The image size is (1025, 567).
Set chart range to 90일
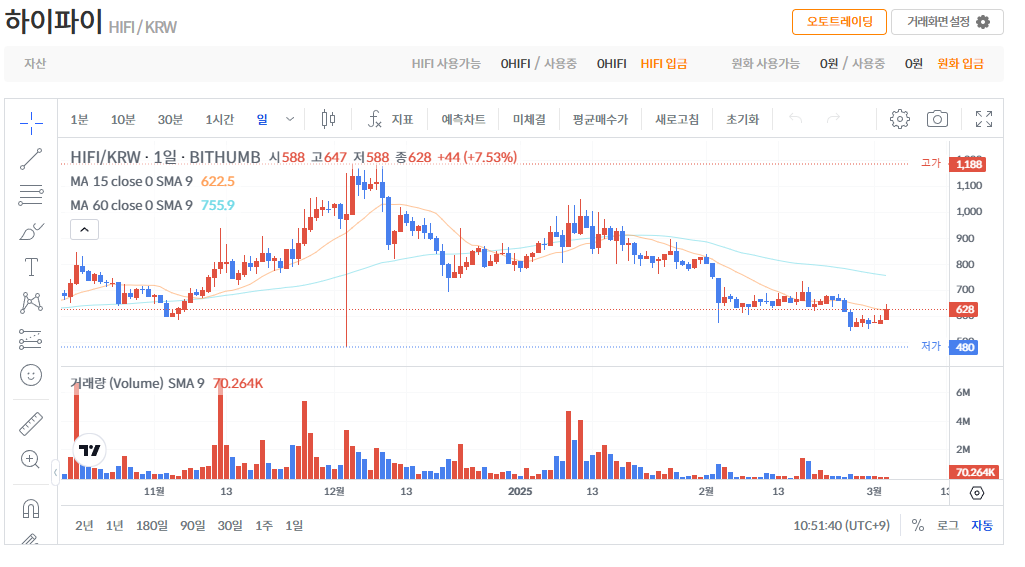pyautogui.click(x=192, y=525)
